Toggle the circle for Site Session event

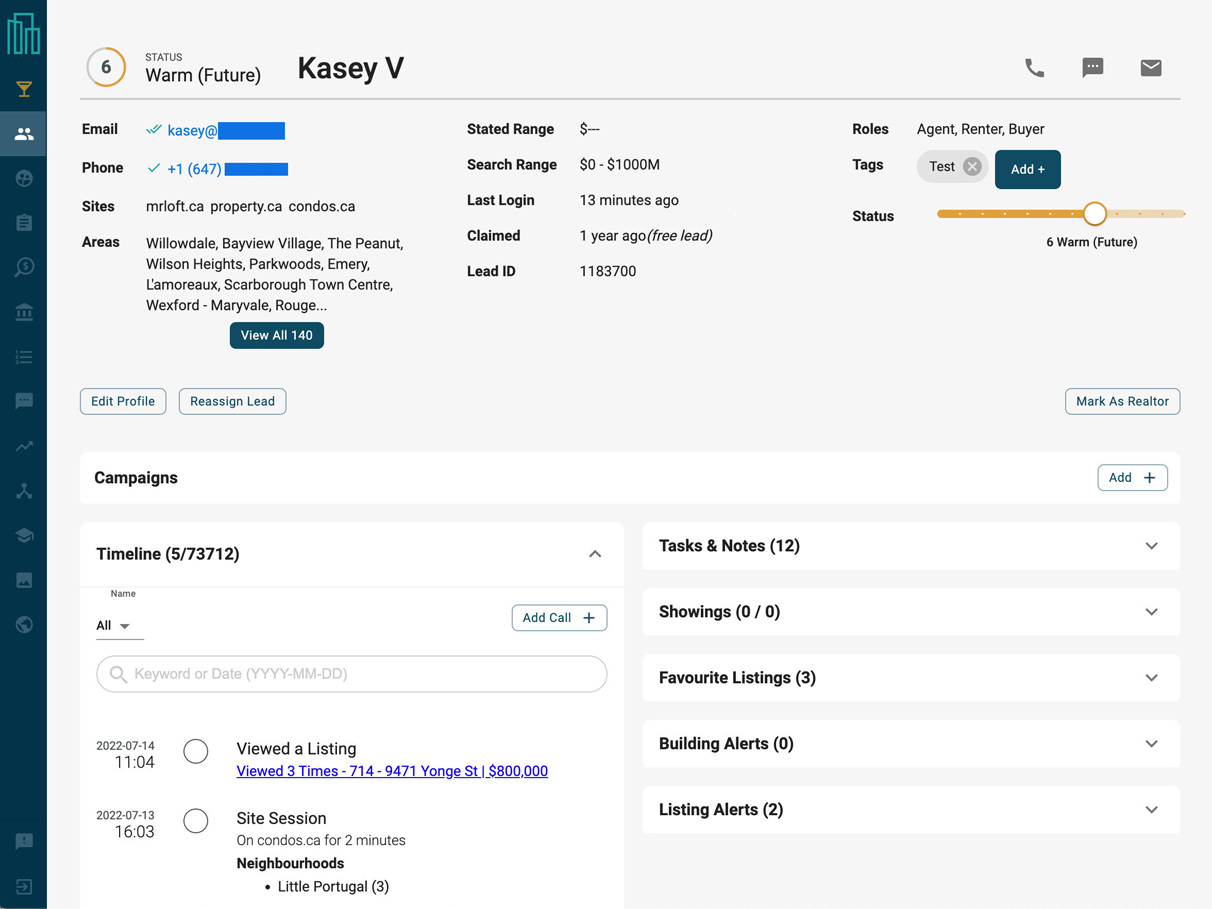tap(196, 821)
